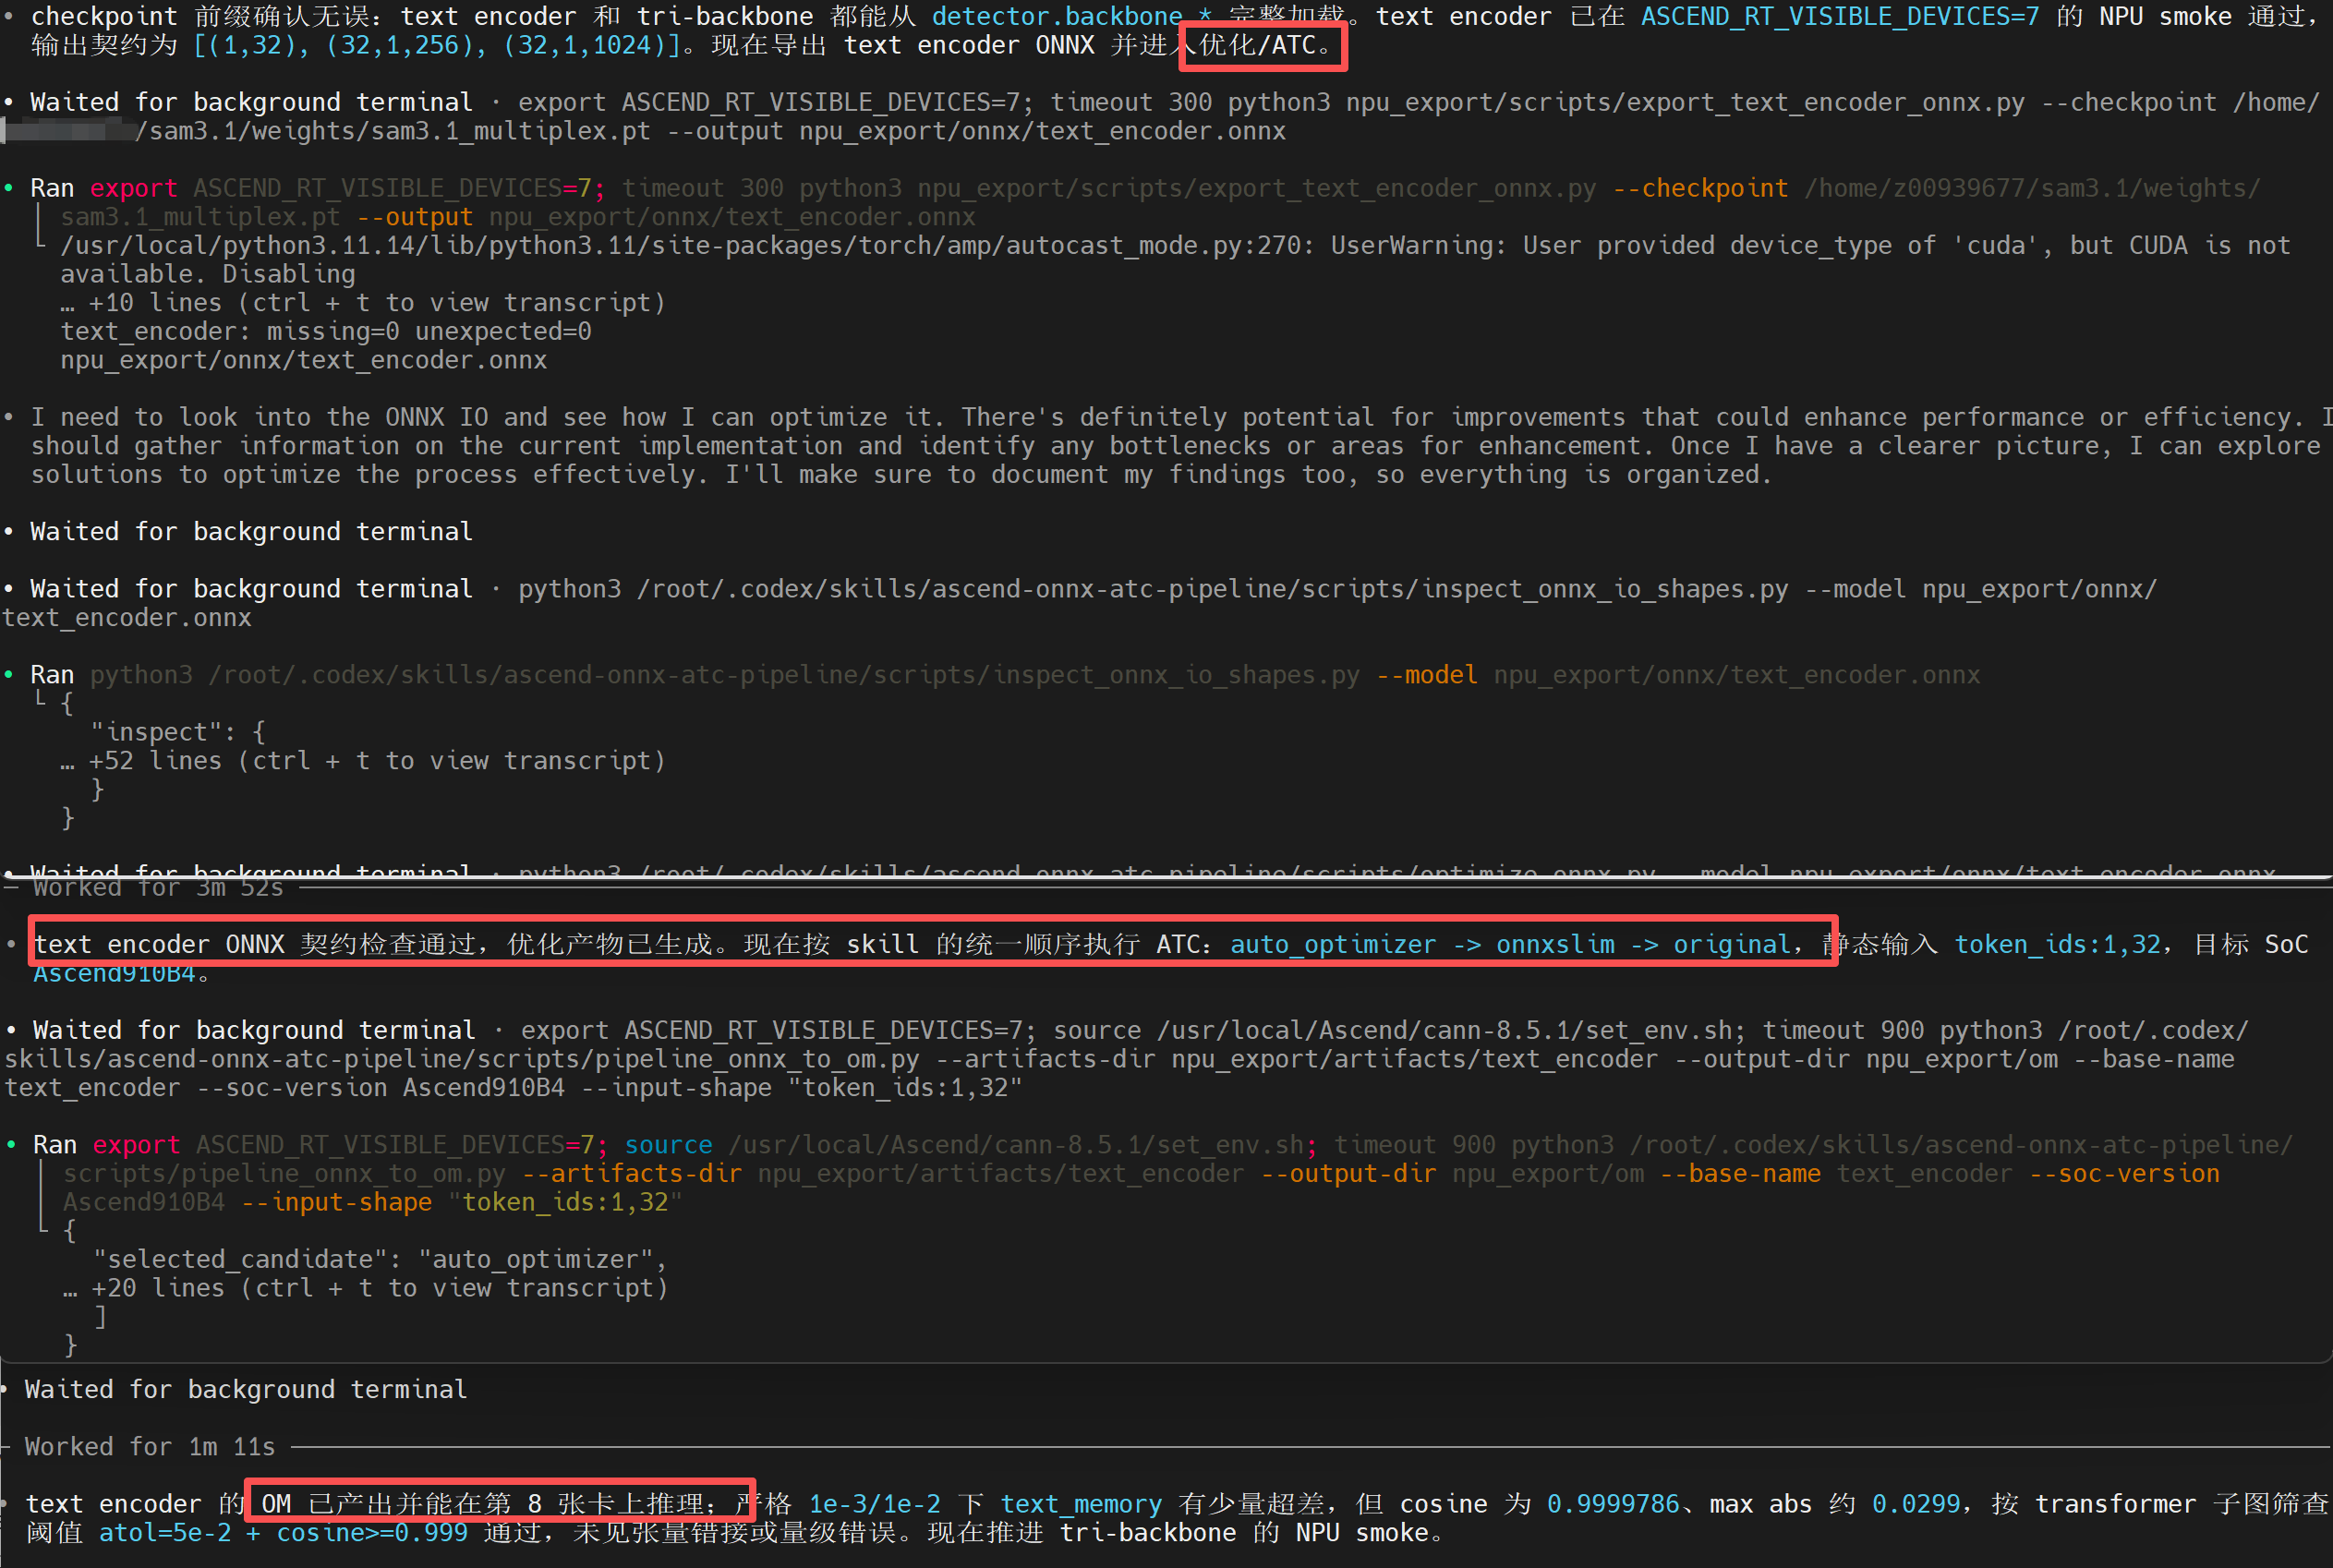Click 'autocast_mode.py:270' in the warning path
The height and width of the screenshot is (1568, 2333).
click(x=1159, y=245)
